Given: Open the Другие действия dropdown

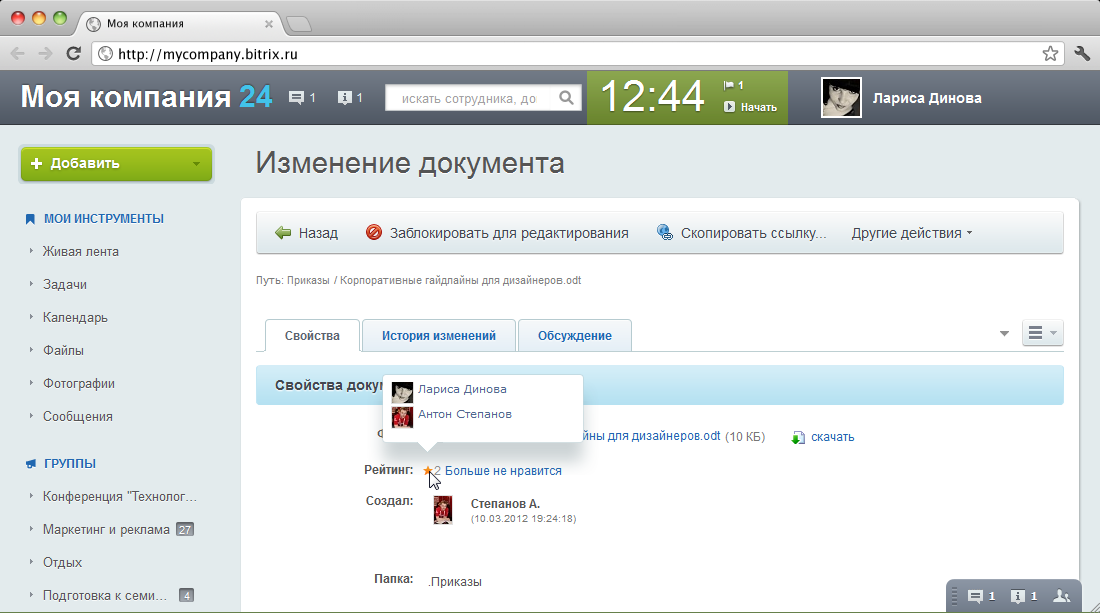Looking at the screenshot, I should pos(912,233).
